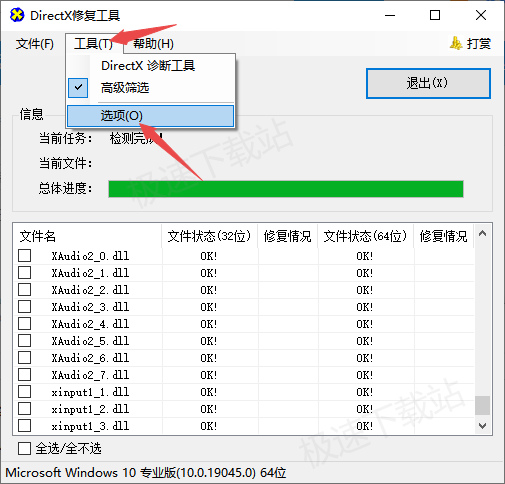Click the 打赏 donate icon
Image resolution: width=505 pixels, height=484 pixels.
(x=456, y=43)
